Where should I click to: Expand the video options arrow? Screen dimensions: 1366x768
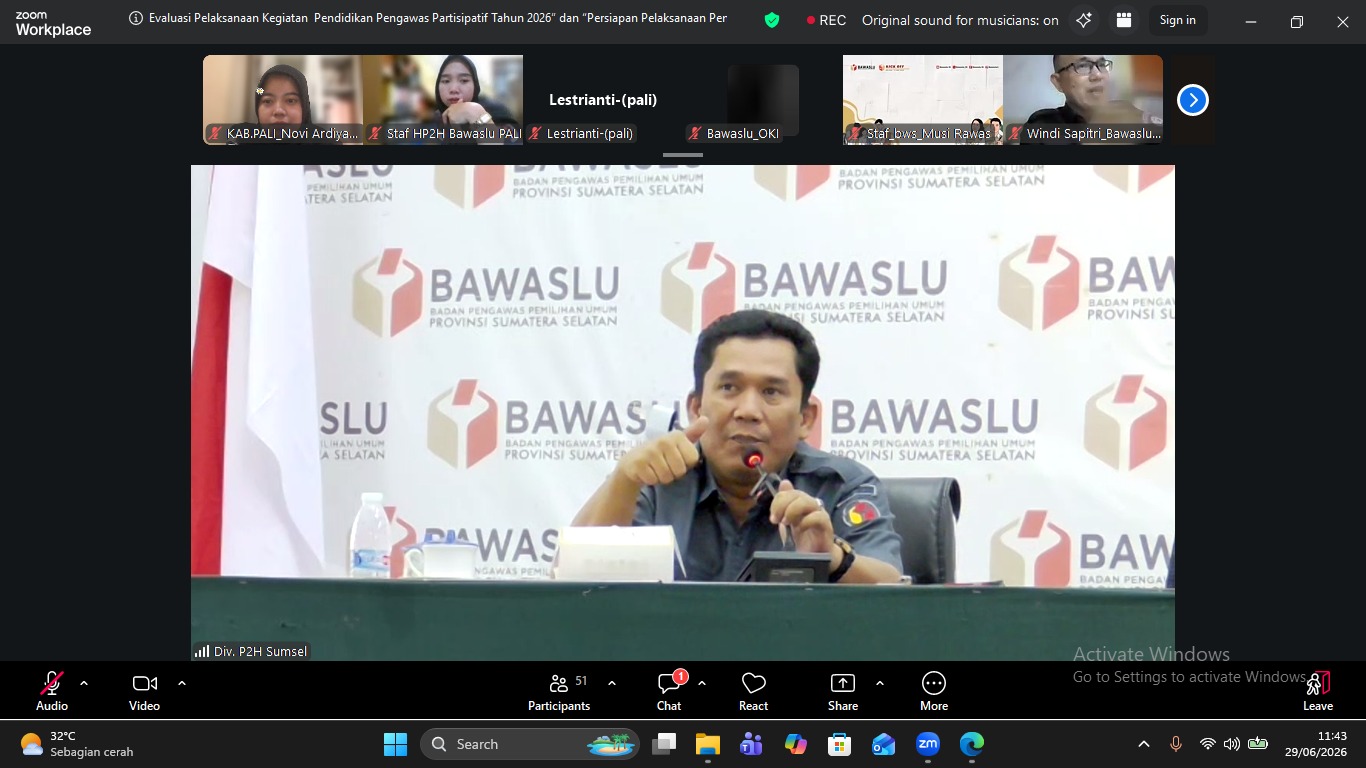pos(182,684)
